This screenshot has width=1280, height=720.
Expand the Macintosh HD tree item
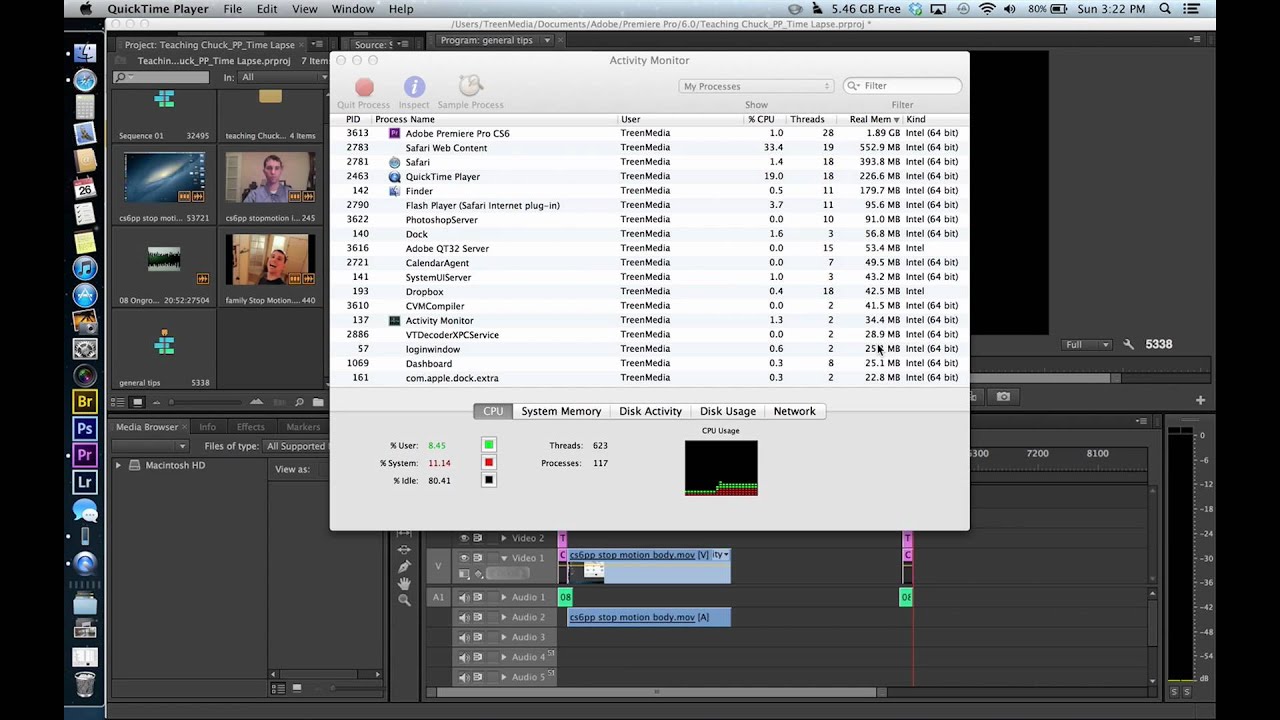coord(119,465)
